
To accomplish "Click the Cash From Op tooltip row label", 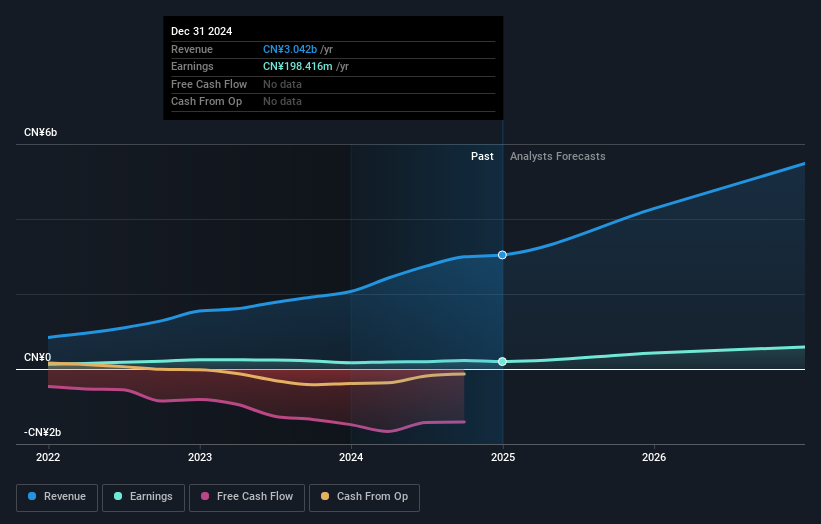I will [206, 102].
